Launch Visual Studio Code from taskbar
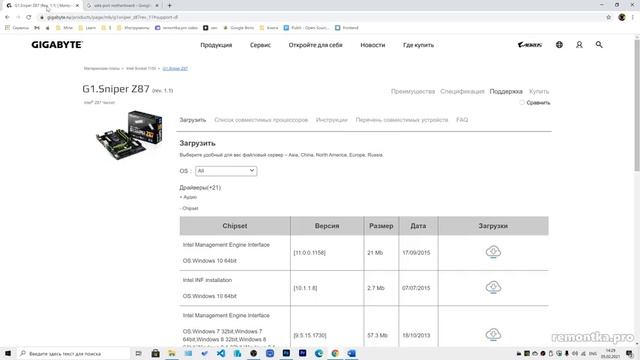The image size is (640, 360). 221,353
